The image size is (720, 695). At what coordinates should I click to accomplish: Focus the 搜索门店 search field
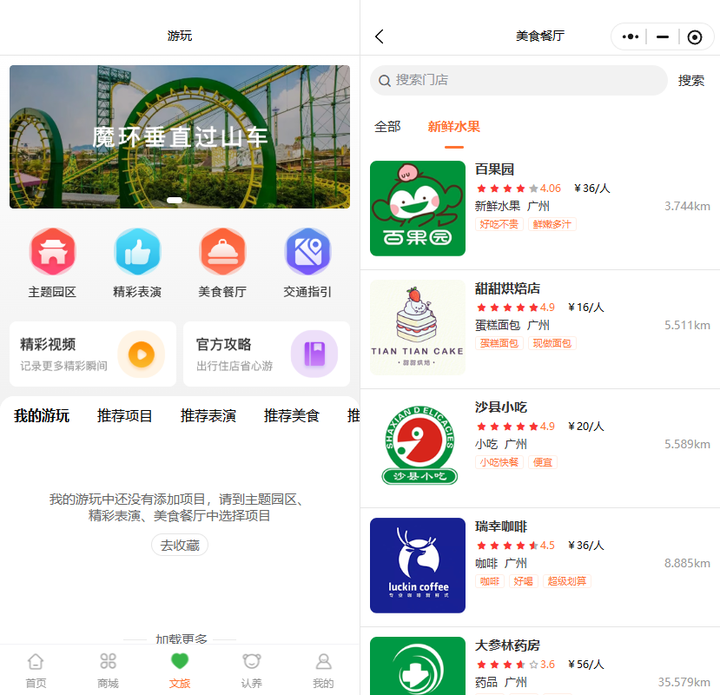(519, 80)
